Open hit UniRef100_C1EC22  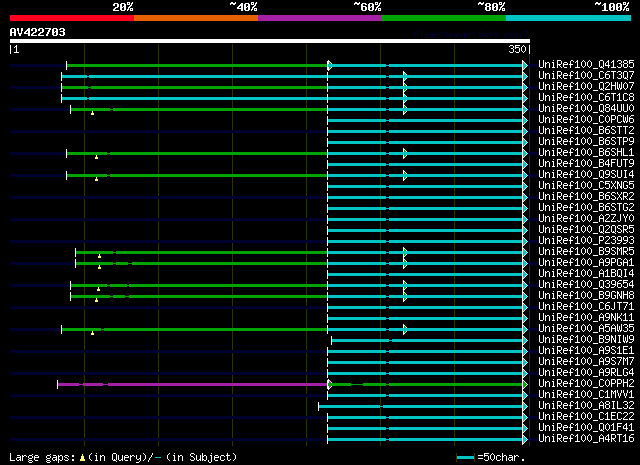(586, 417)
